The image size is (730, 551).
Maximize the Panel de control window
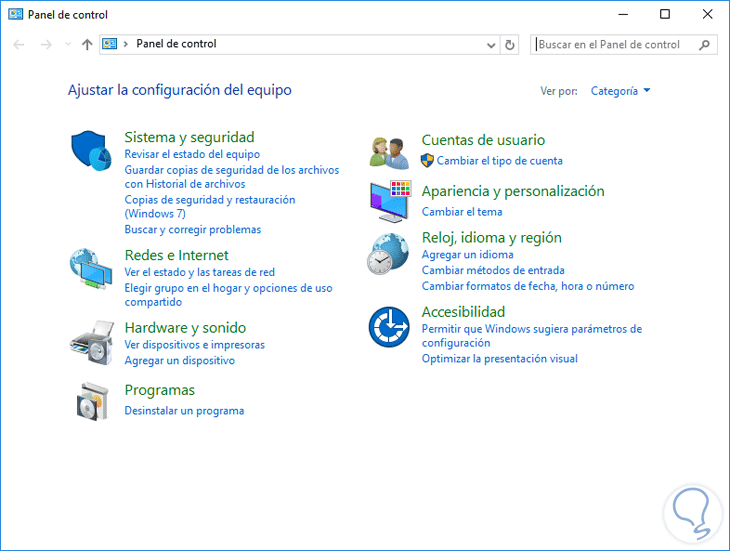pyautogui.click(x=665, y=14)
